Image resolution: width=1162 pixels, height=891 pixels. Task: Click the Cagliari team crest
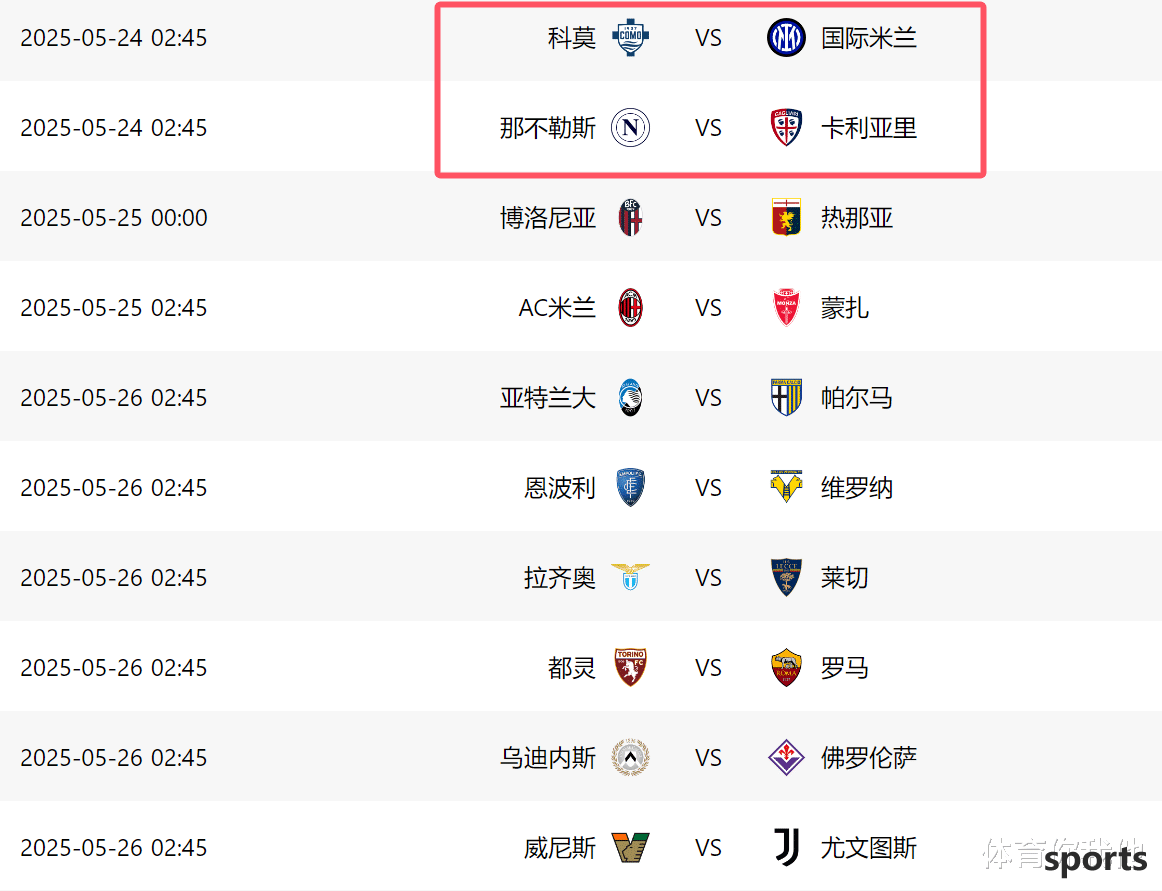[x=786, y=127]
